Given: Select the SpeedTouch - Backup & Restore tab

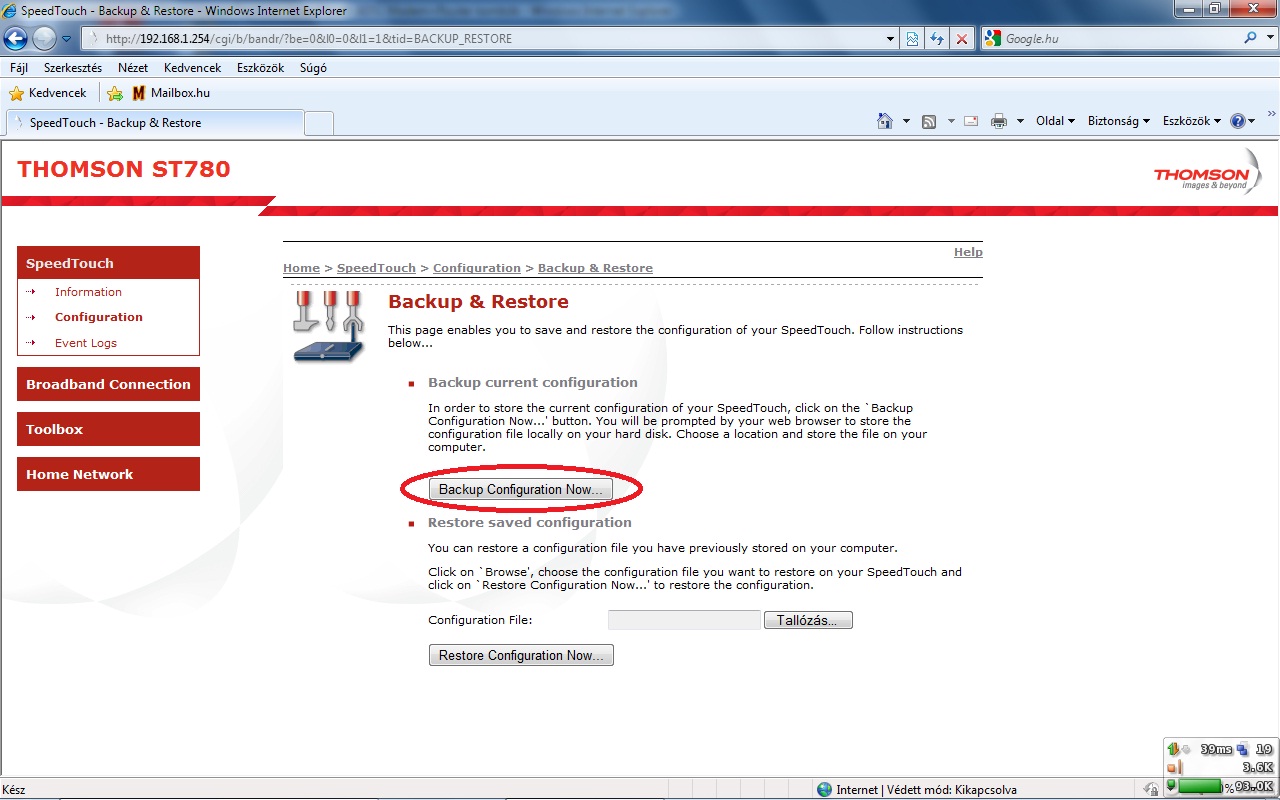Looking at the screenshot, I should [x=155, y=123].
